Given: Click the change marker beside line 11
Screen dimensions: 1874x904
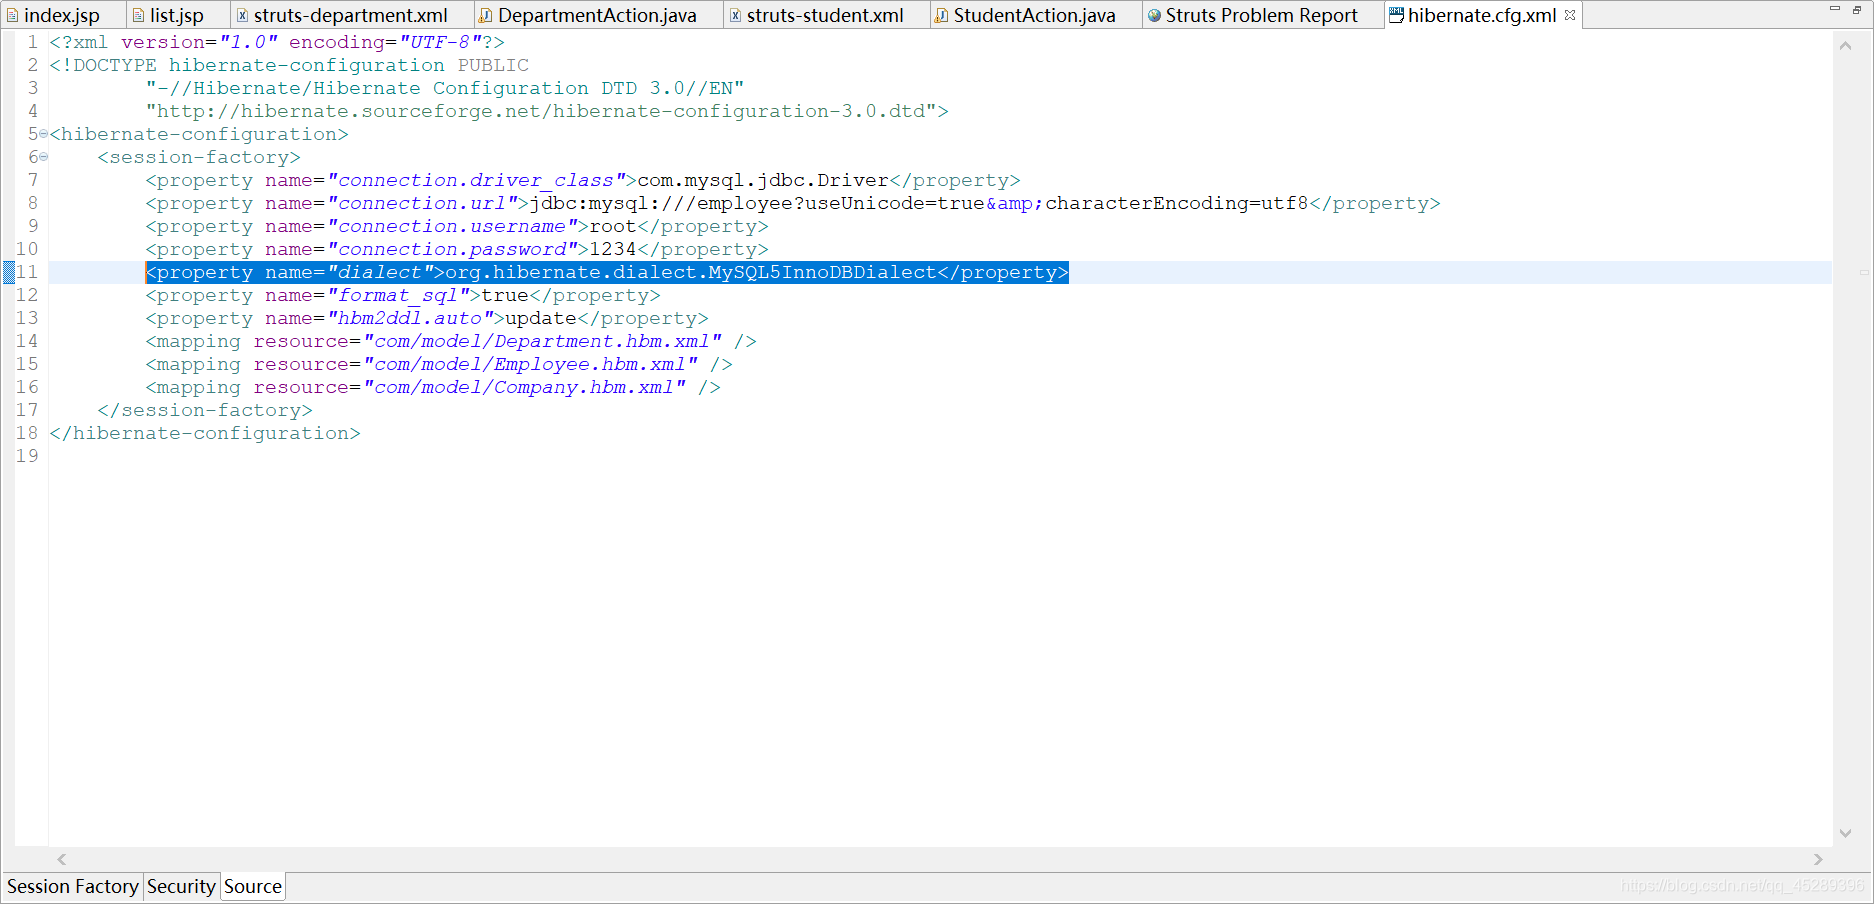Looking at the screenshot, I should point(8,272).
